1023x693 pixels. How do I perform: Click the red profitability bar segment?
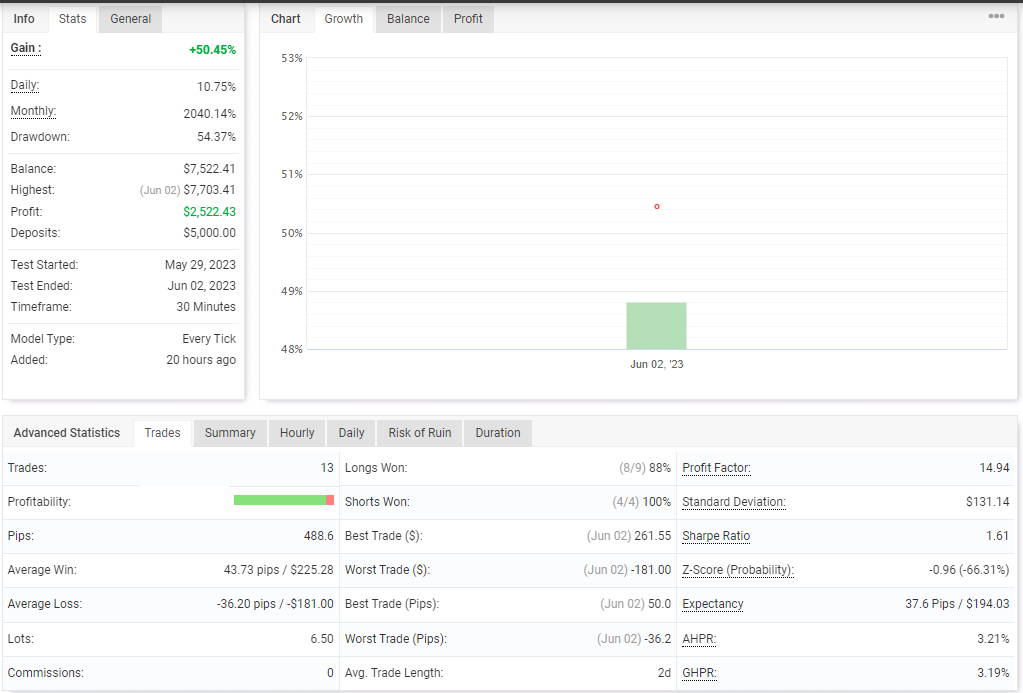pyautogui.click(x=330, y=500)
